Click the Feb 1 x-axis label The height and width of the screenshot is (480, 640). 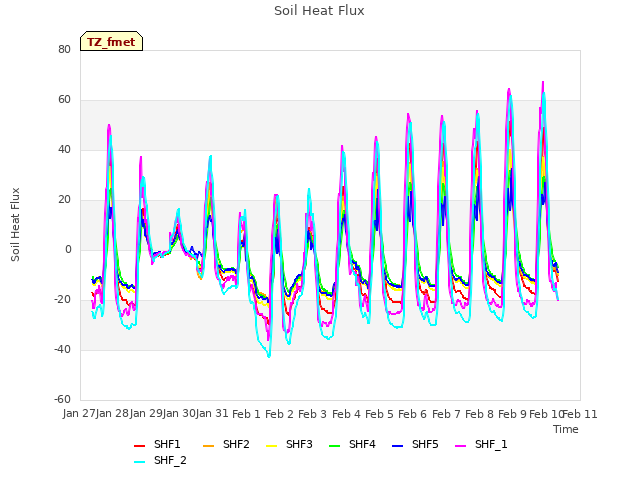[x=246, y=414]
